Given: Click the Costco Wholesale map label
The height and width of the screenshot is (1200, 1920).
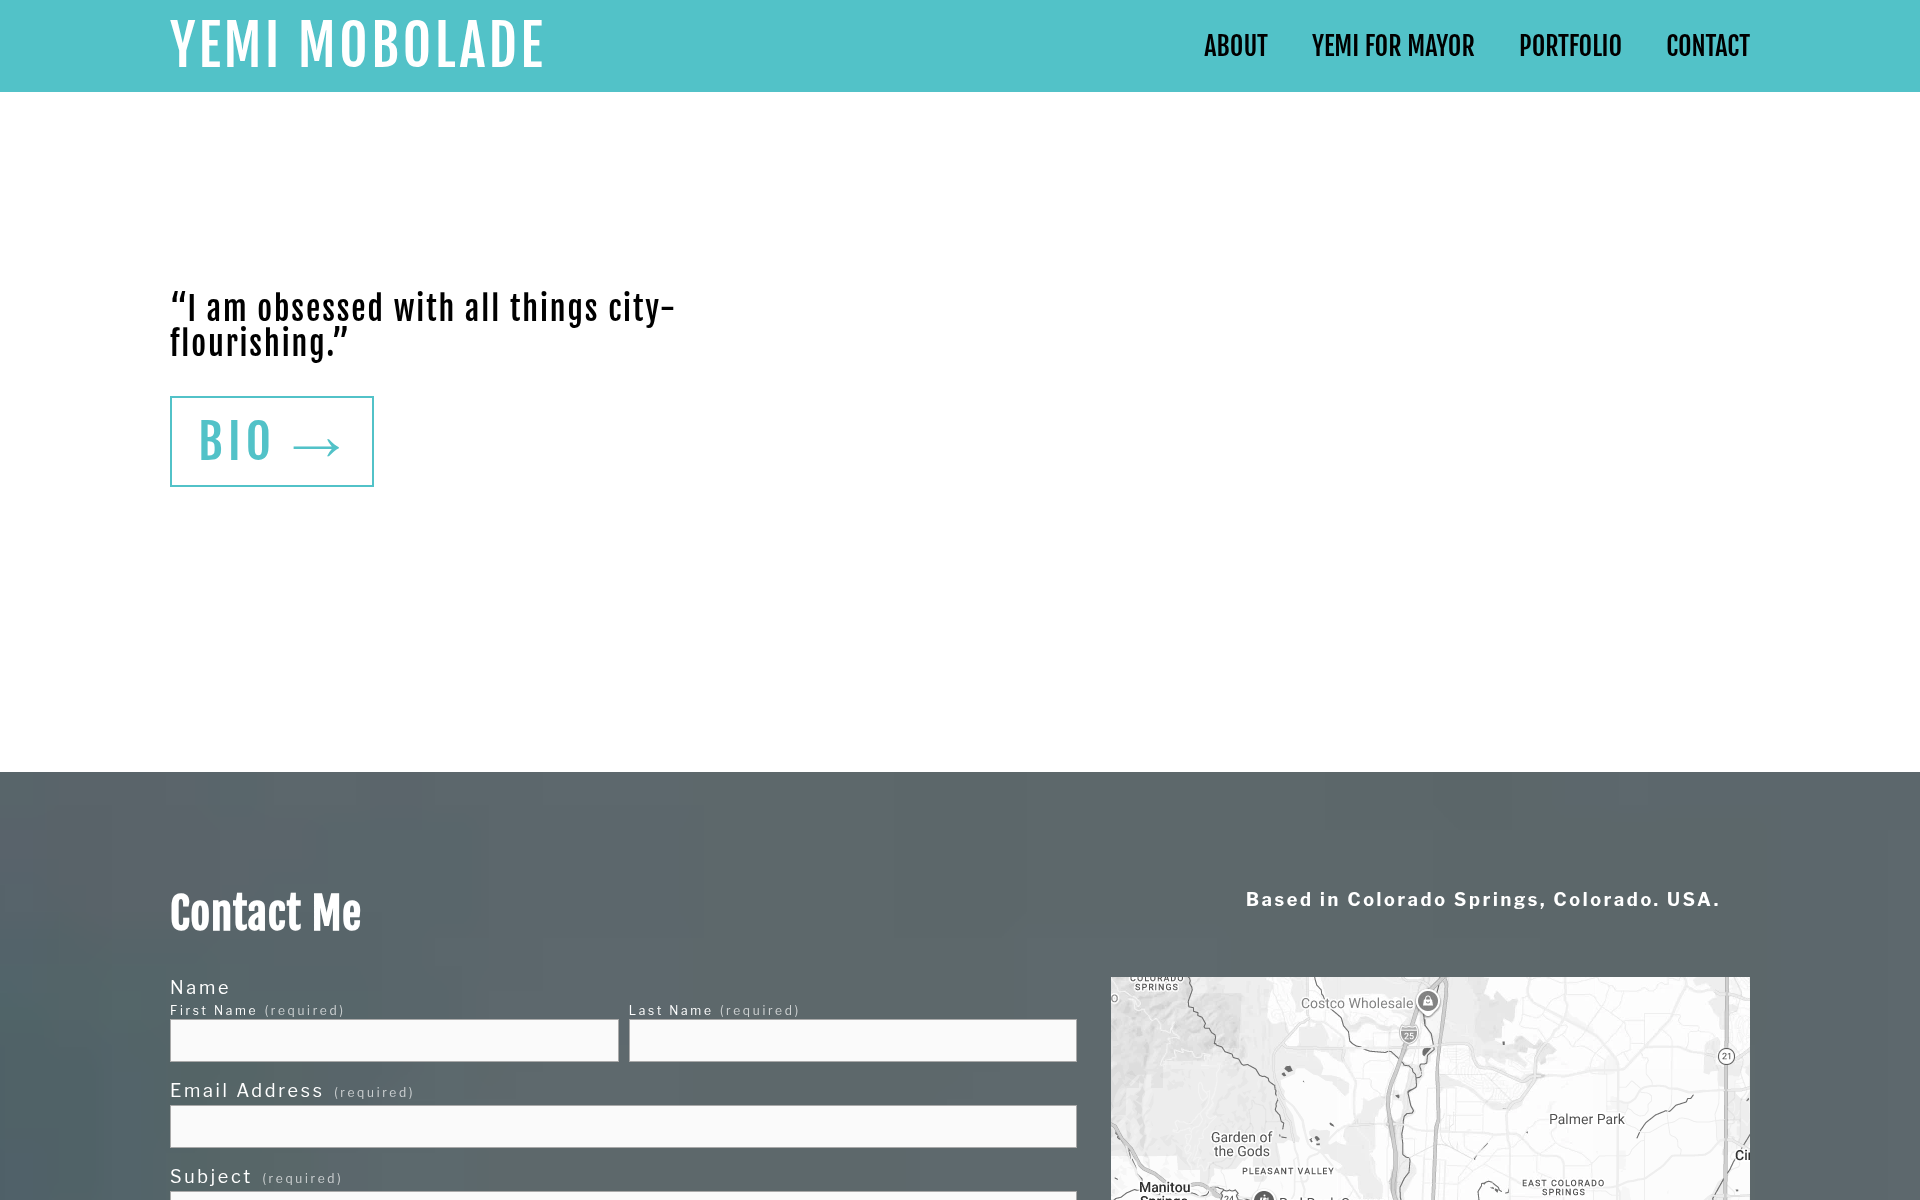Looking at the screenshot, I should coord(1357,1003).
